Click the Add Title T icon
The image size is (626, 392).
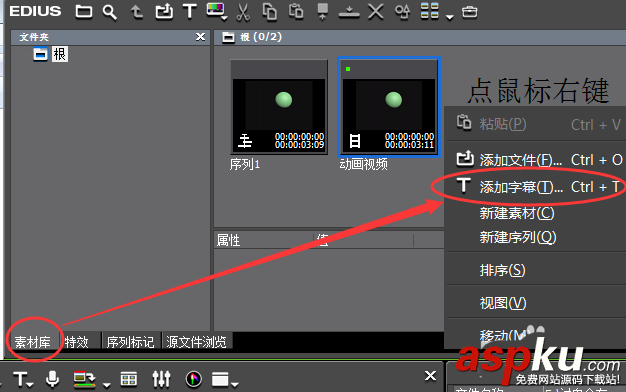point(190,12)
